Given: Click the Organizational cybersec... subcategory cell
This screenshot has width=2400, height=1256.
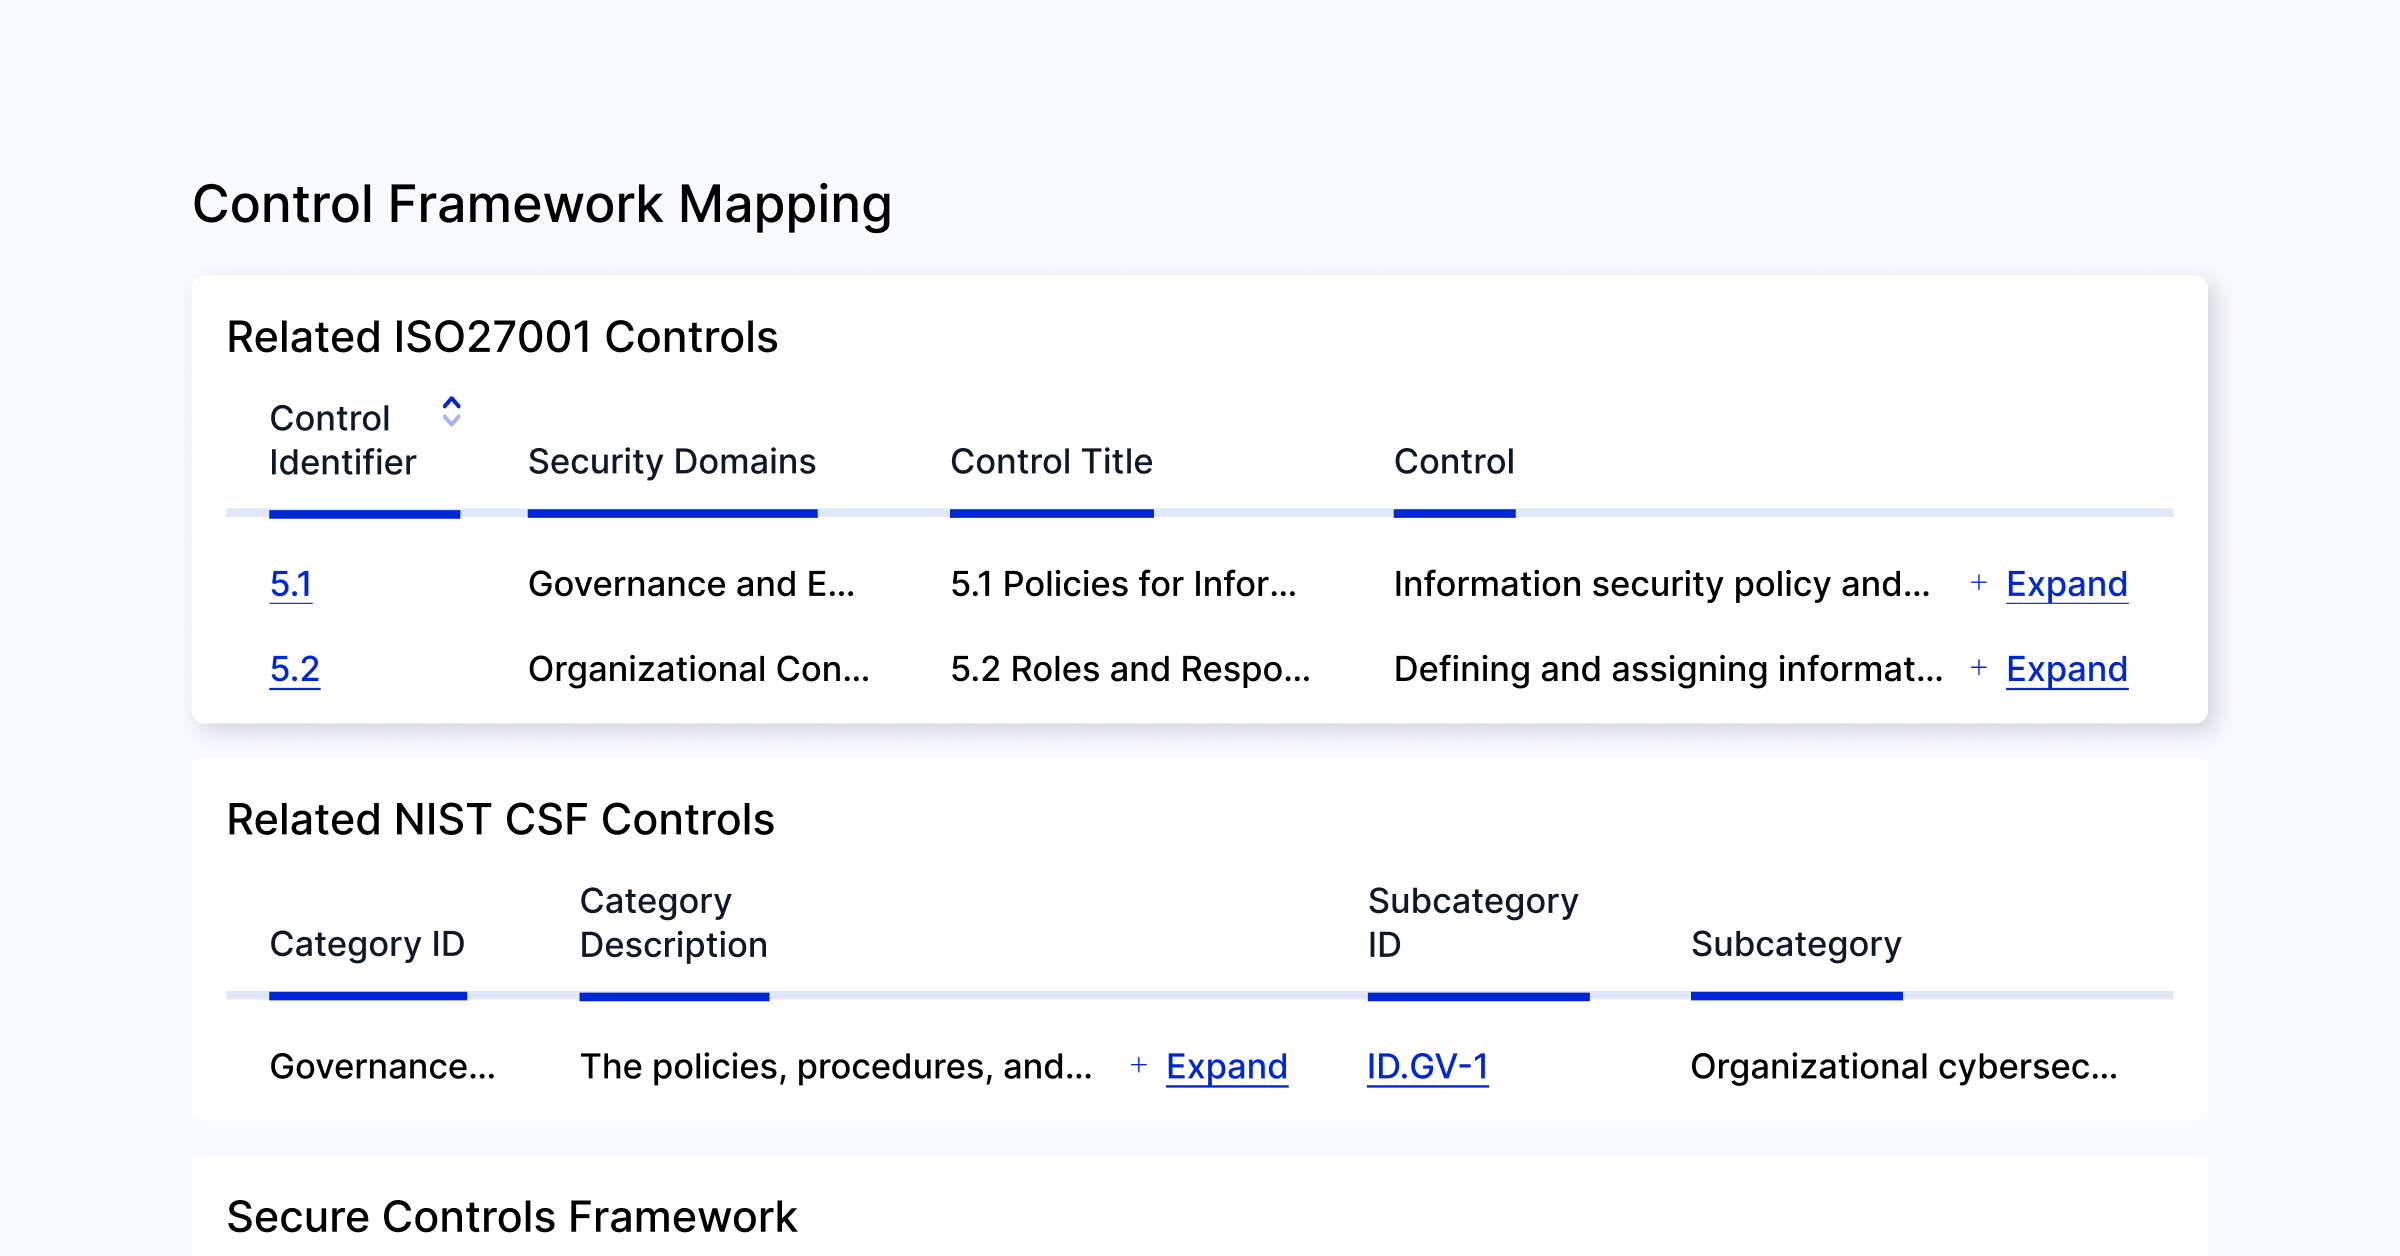Looking at the screenshot, I should point(1903,1067).
